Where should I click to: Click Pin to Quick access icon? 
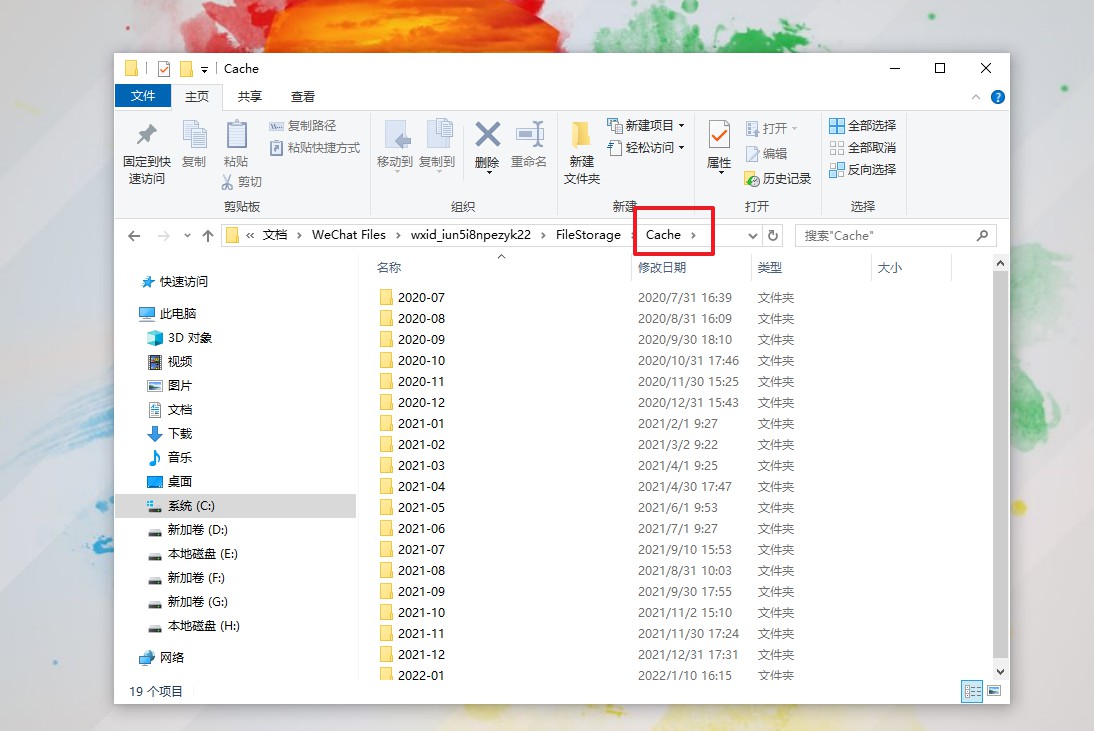click(x=147, y=135)
